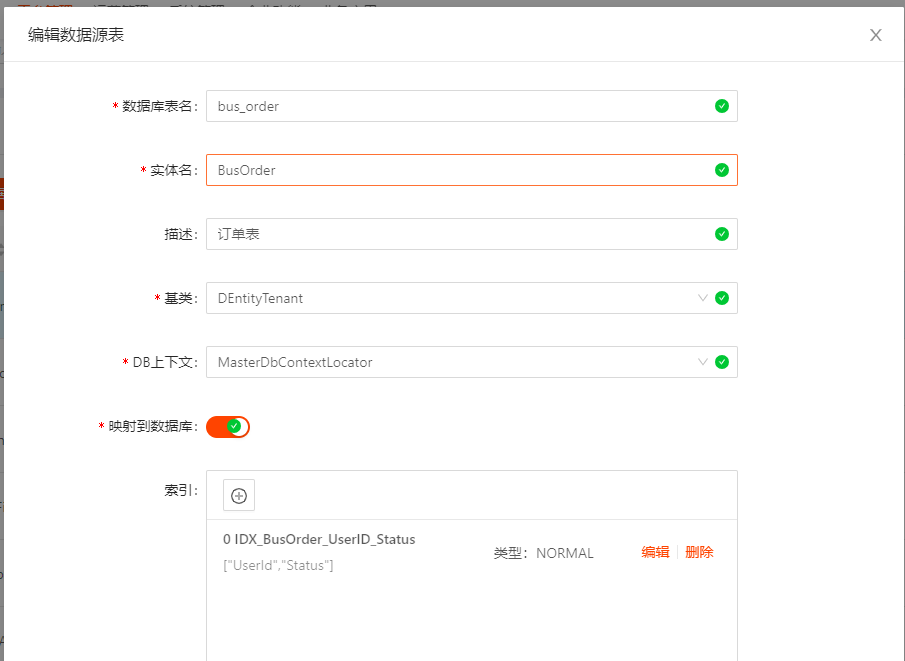Click the ["UserId","Status"] column list text
905x661 pixels.
tap(278, 566)
